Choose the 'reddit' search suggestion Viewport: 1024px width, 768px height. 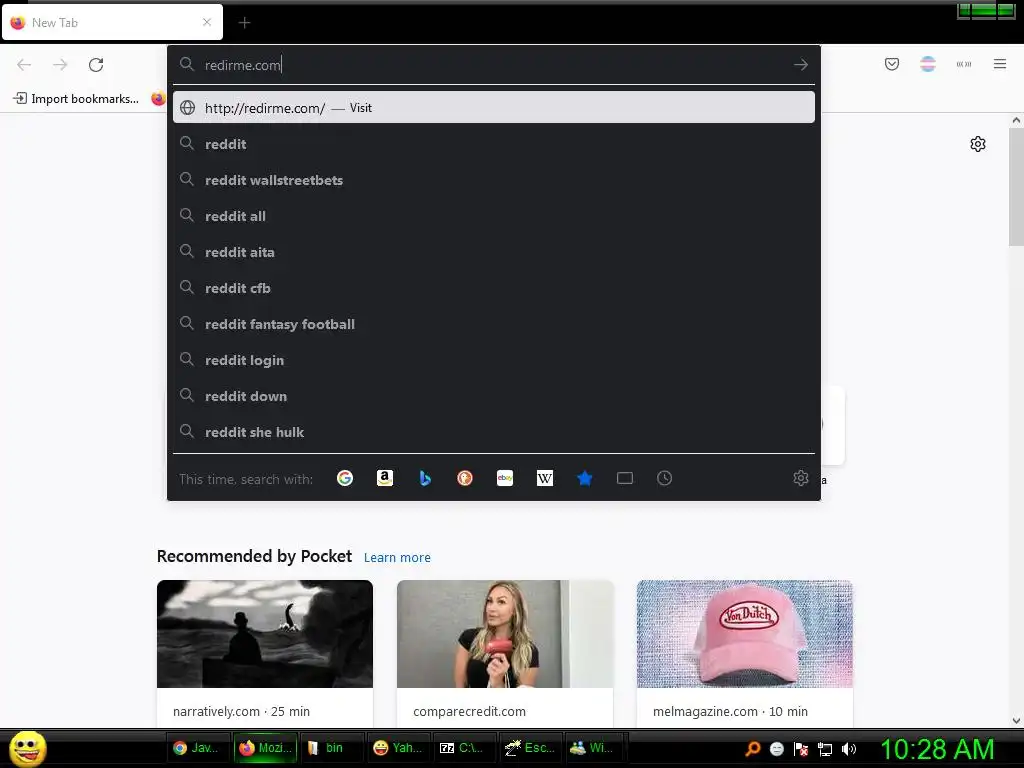[x=494, y=144]
